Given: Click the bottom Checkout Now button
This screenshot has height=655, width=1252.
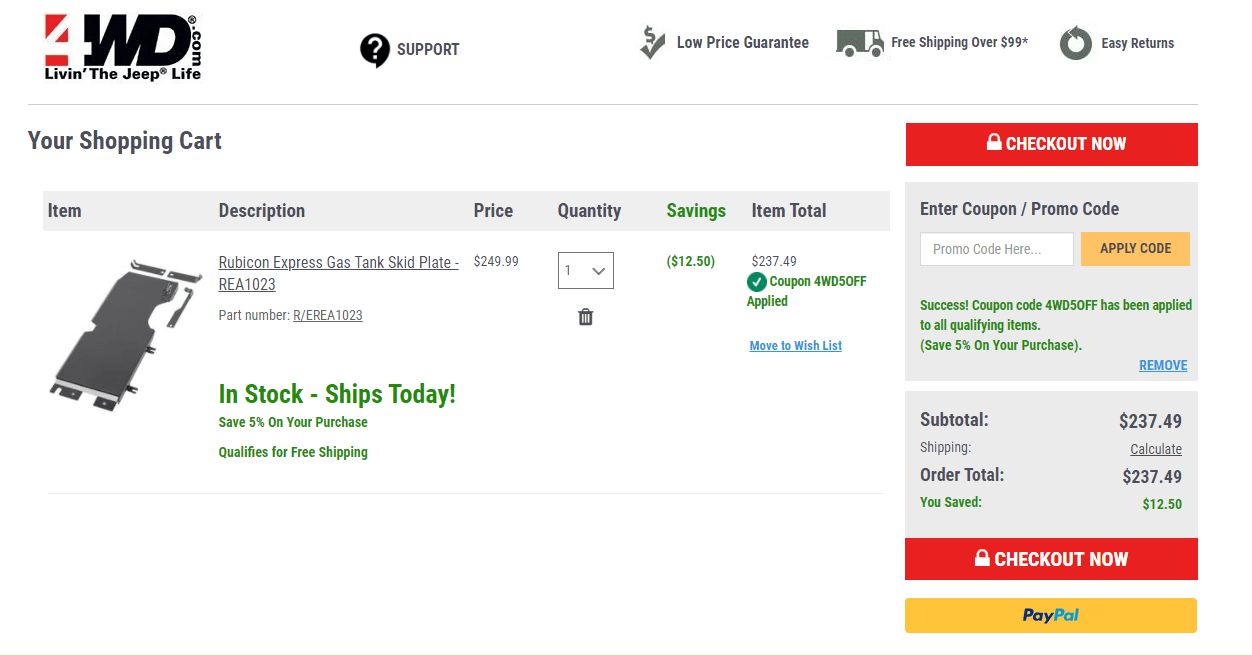Looking at the screenshot, I should 1051,559.
